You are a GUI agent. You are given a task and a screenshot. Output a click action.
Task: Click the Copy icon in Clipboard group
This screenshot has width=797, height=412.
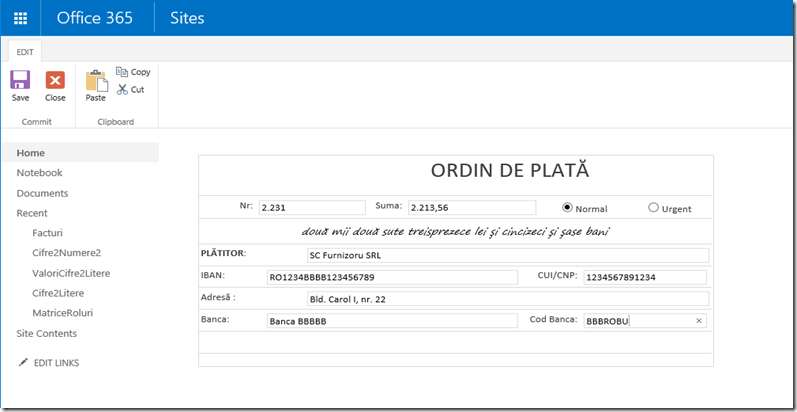point(123,72)
